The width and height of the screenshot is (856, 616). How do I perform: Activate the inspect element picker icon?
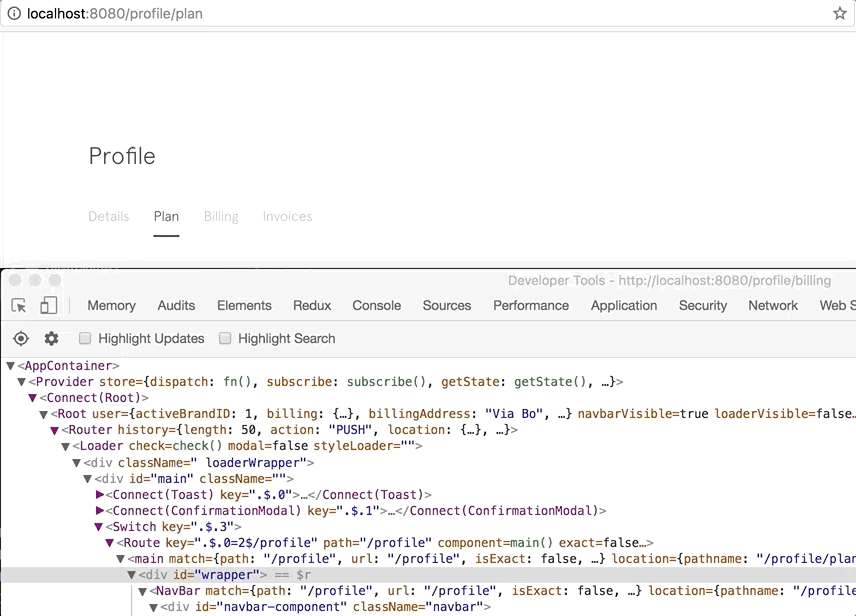pos(19,305)
